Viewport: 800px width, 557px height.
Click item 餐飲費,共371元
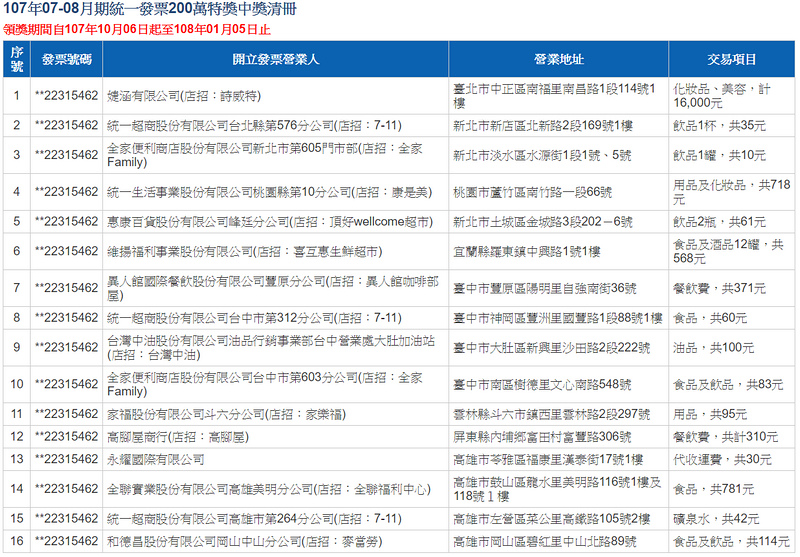coord(732,288)
